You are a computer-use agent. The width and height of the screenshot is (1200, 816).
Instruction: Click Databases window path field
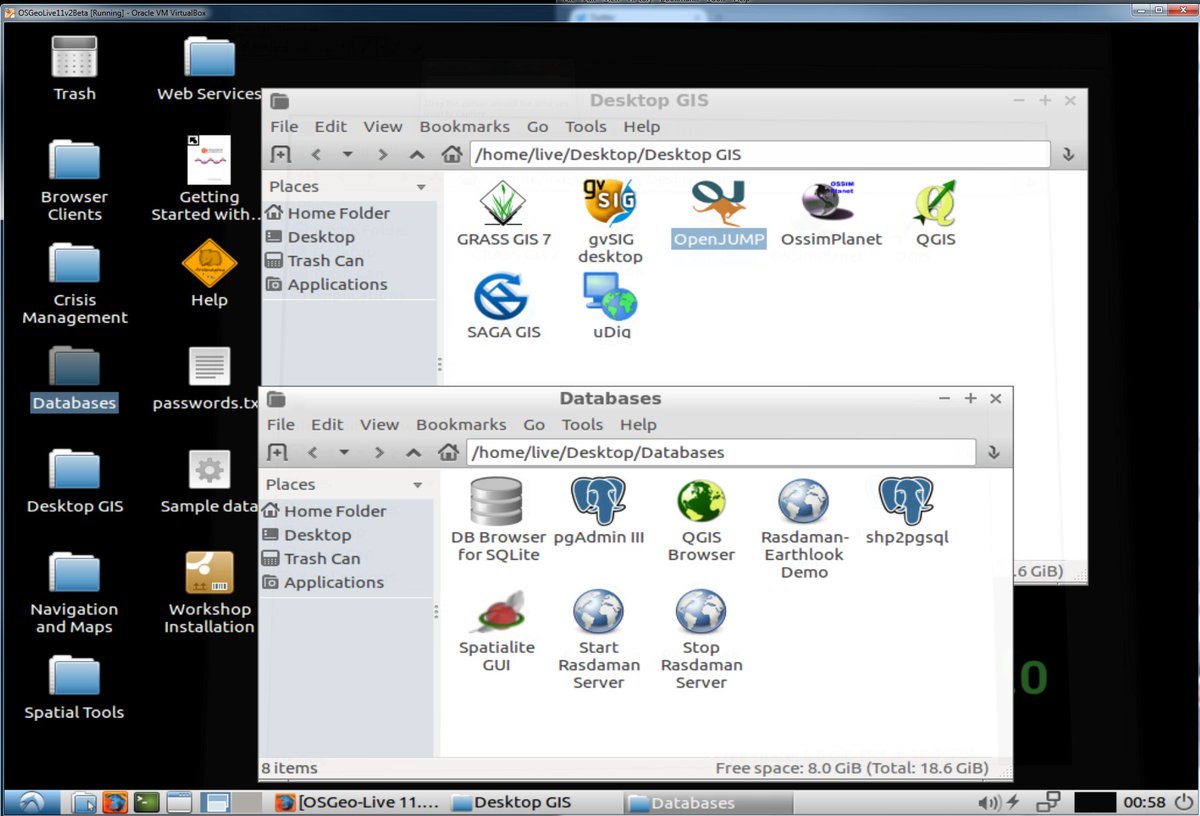pos(721,452)
